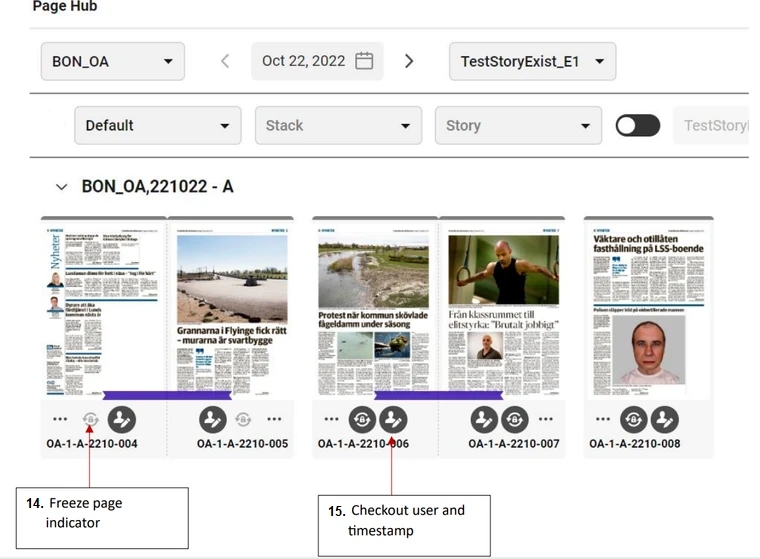
Task: Click freeze icon on page OA-1-A-2210-006
Action: pos(363,420)
